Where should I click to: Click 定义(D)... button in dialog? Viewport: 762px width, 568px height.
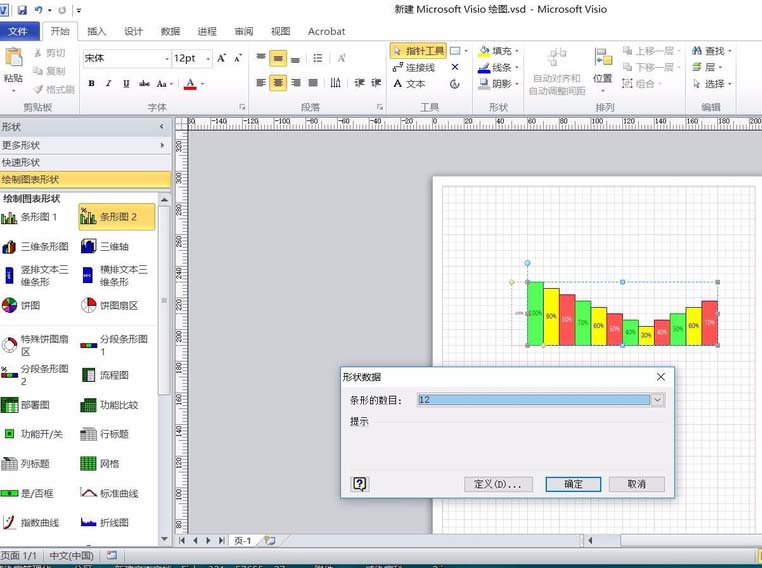pyautogui.click(x=498, y=484)
